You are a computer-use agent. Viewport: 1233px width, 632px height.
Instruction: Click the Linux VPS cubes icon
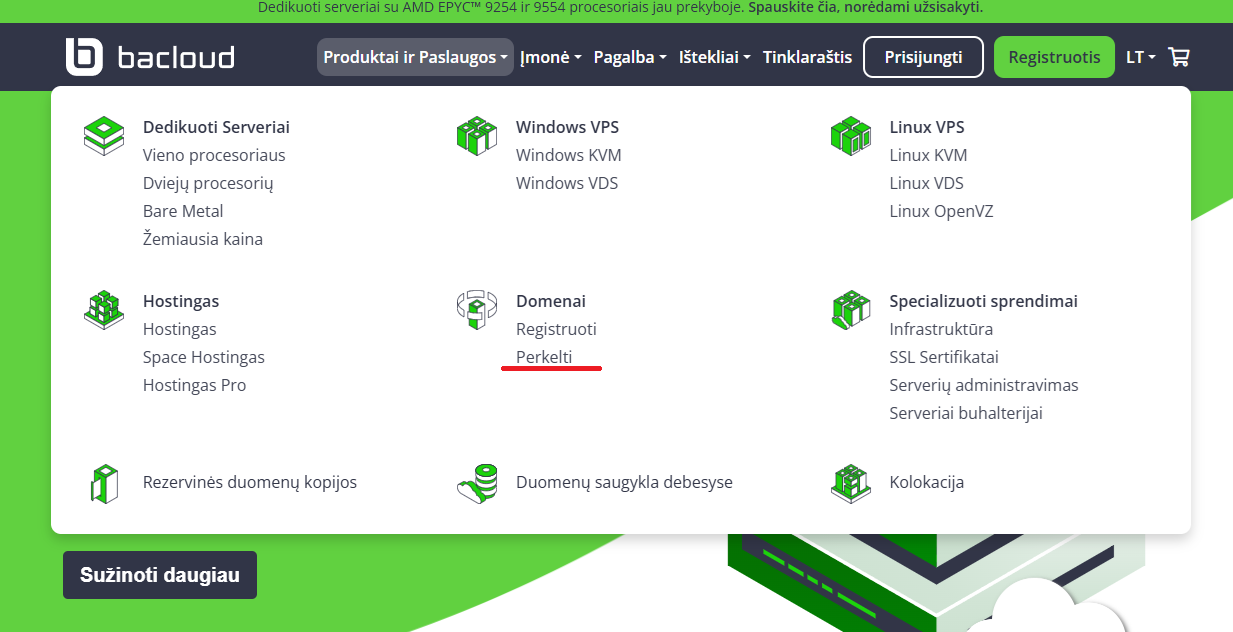[850, 135]
